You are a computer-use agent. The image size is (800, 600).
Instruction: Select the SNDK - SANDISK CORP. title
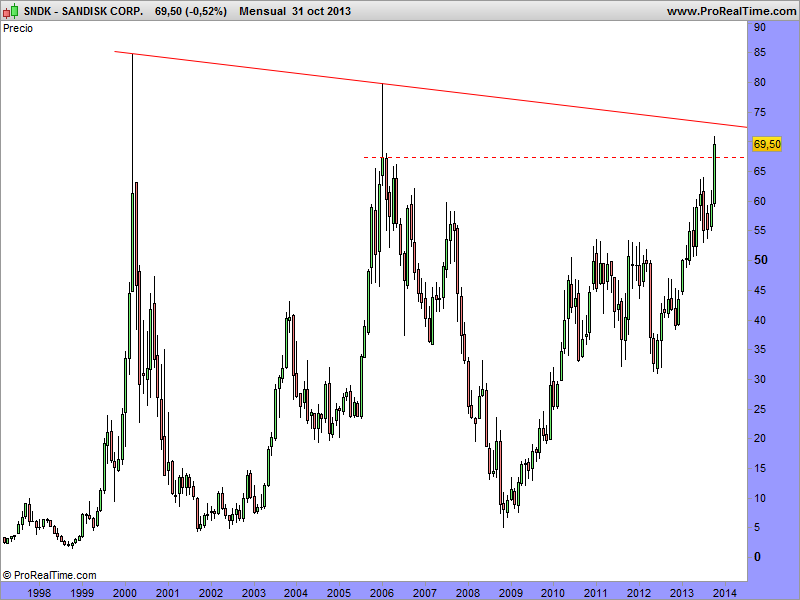click(x=83, y=11)
